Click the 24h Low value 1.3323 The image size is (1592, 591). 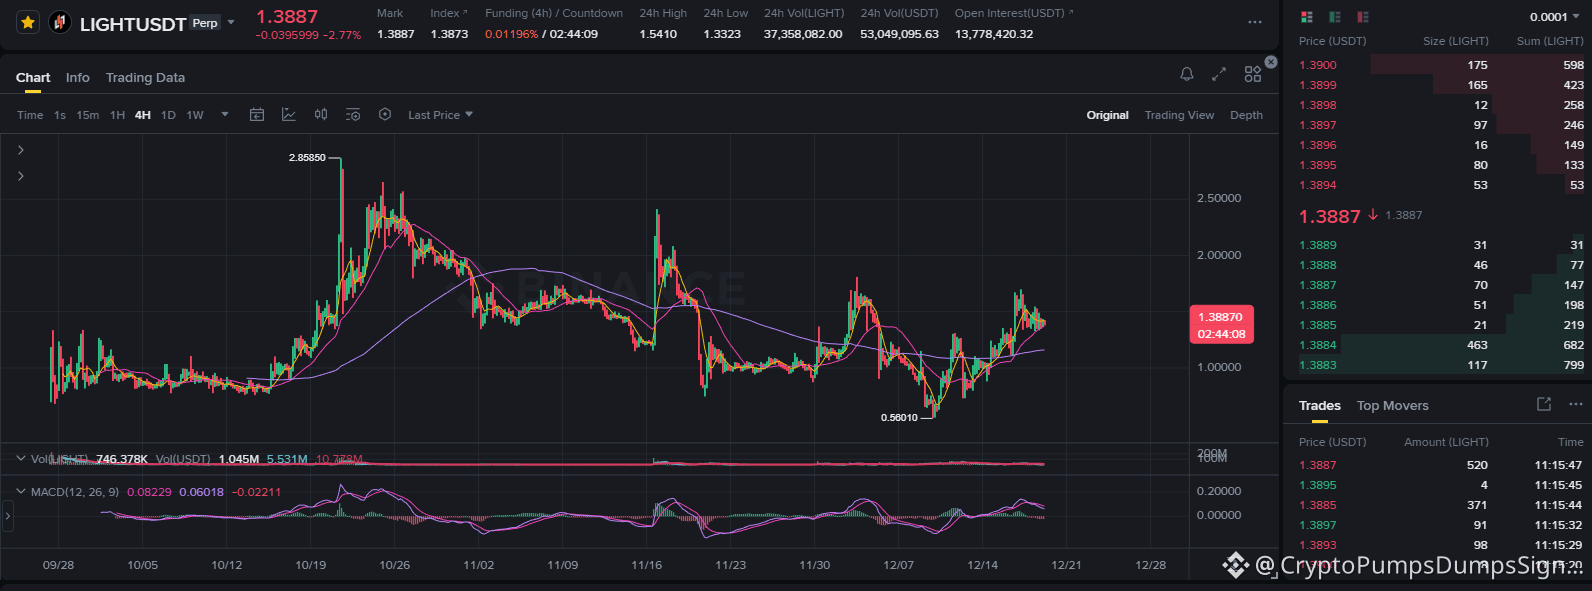pyautogui.click(x=722, y=34)
